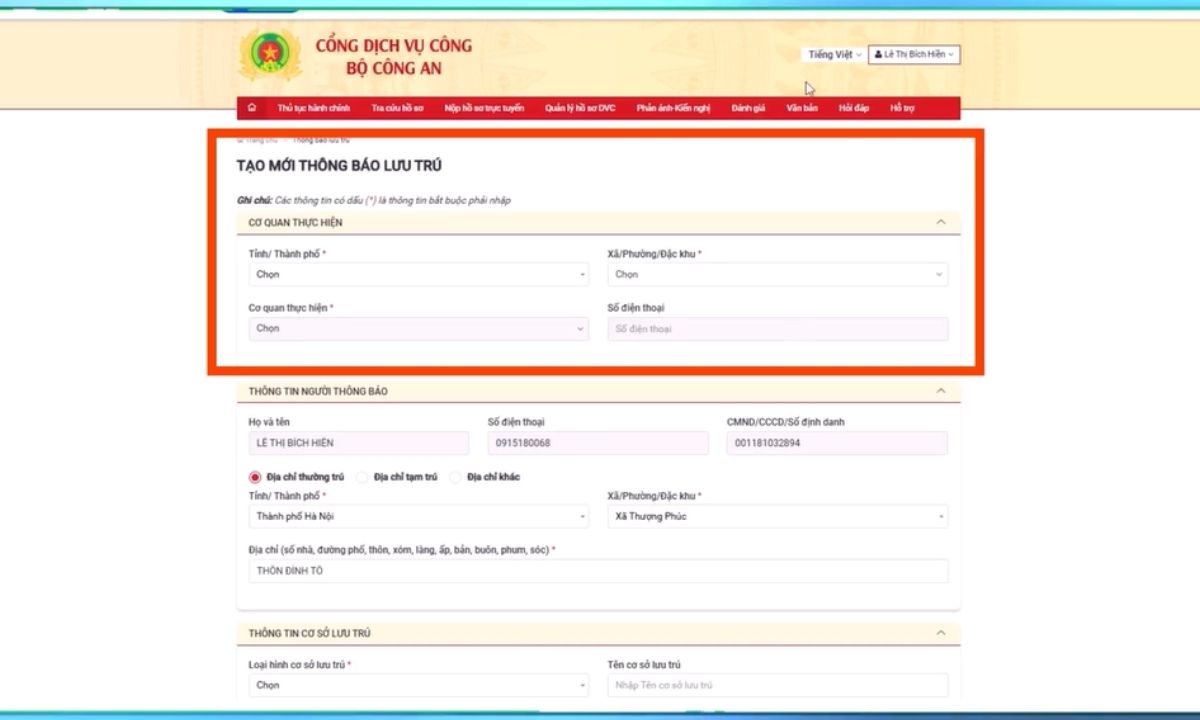Collapse the Thông tin người thông báo section

[x=940, y=391]
